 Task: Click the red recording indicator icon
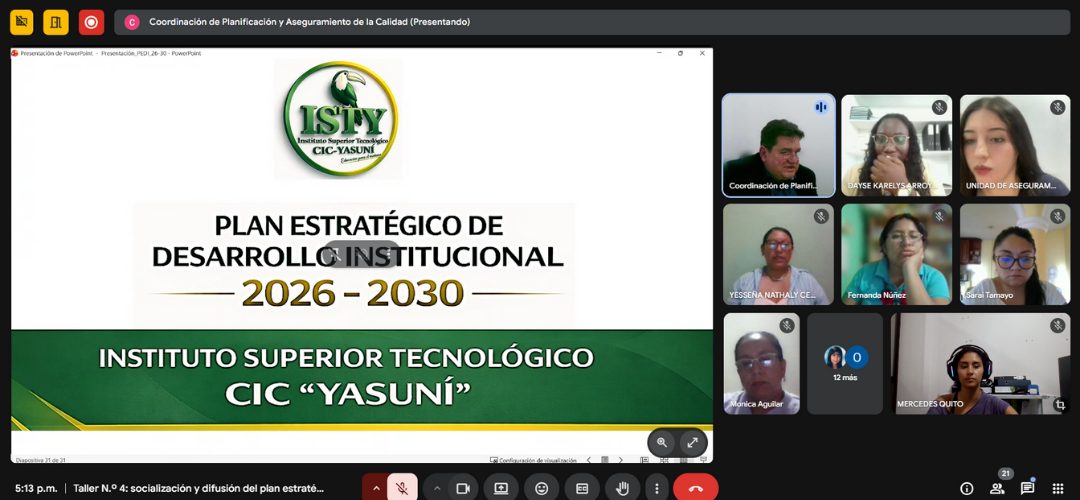coord(91,22)
